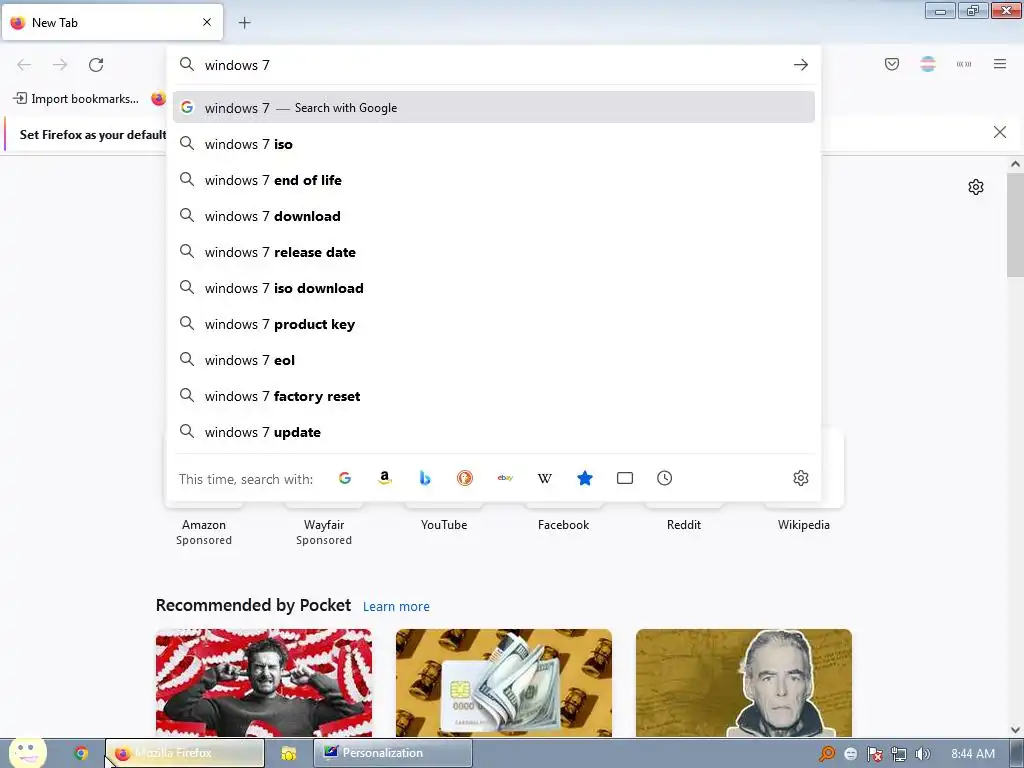Search this time with DuckDuckGo icon

[464, 478]
